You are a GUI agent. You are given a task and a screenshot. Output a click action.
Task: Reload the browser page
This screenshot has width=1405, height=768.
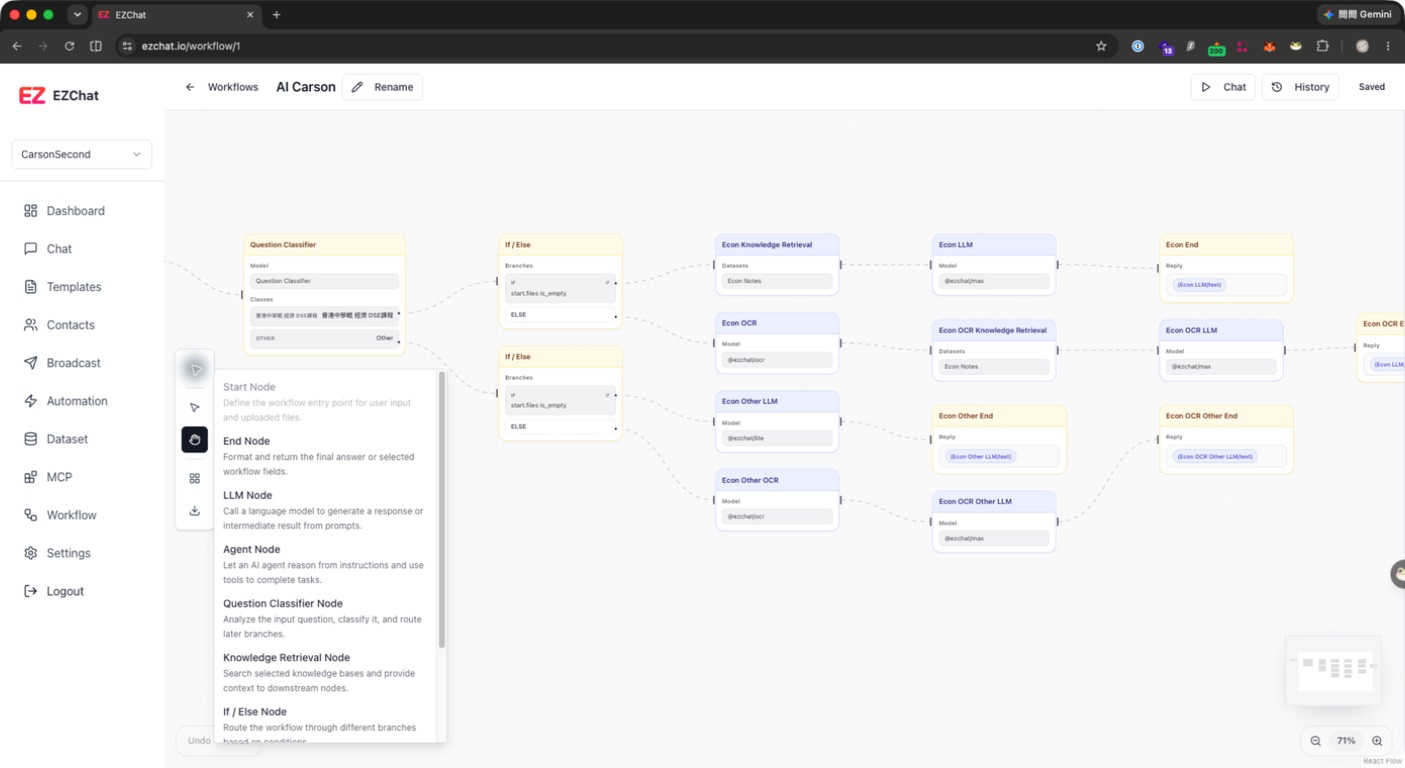tap(69, 46)
